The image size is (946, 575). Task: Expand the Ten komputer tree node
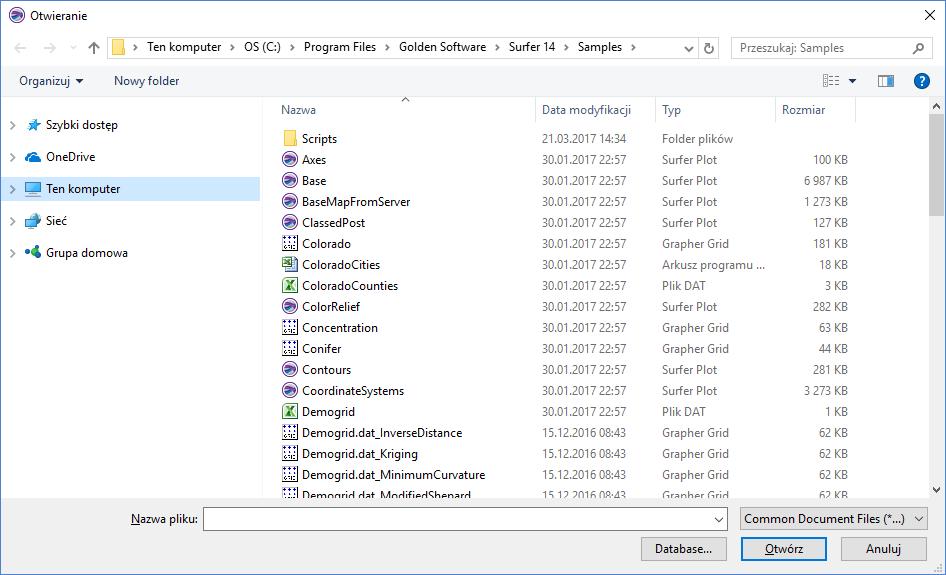pyautogui.click(x=13, y=189)
